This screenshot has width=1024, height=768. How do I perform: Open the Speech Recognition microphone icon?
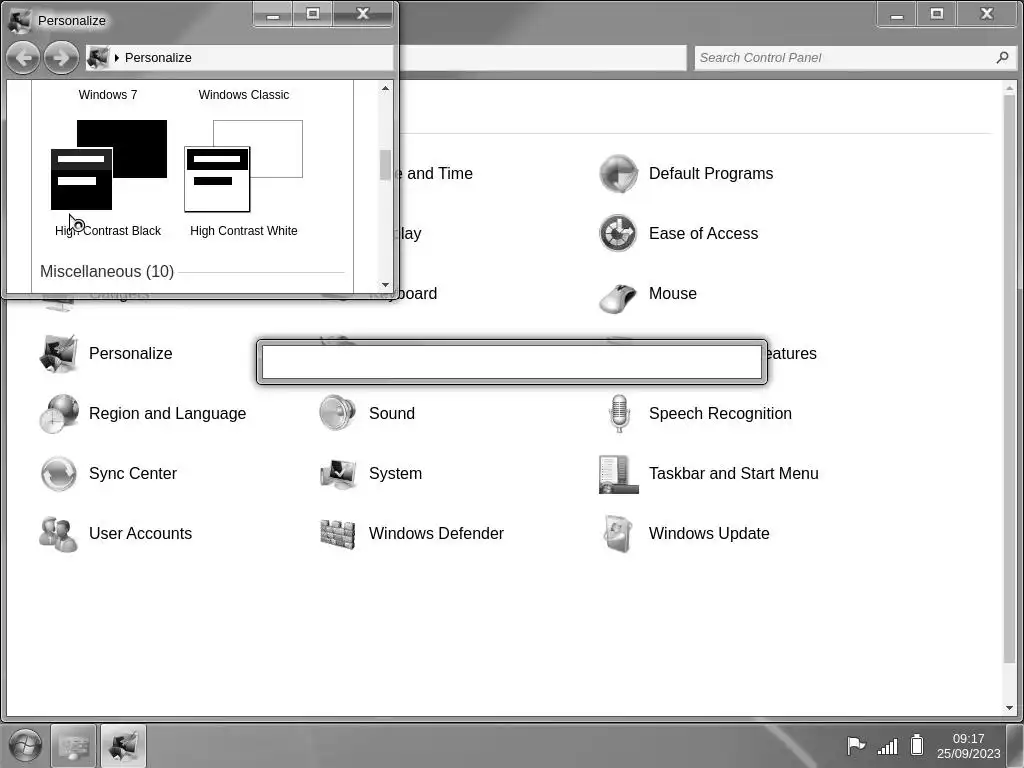click(618, 413)
